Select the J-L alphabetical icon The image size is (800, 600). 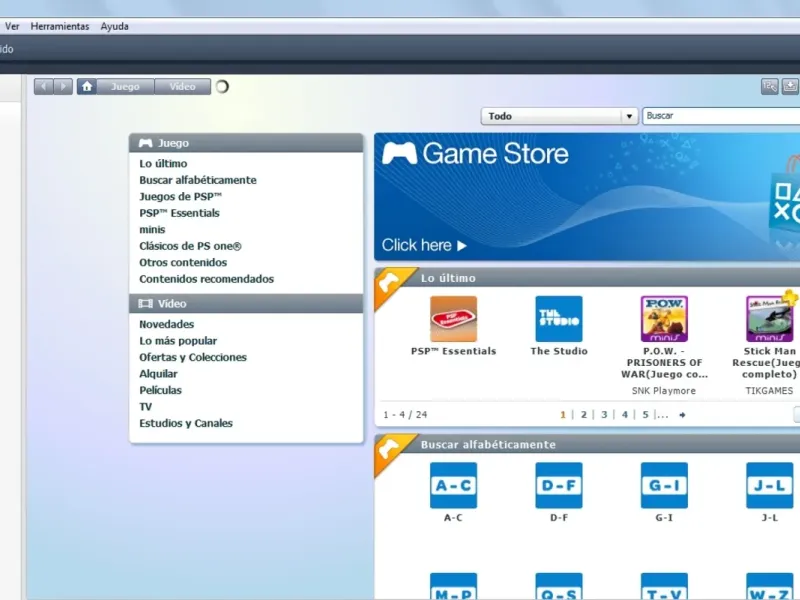[769, 485]
